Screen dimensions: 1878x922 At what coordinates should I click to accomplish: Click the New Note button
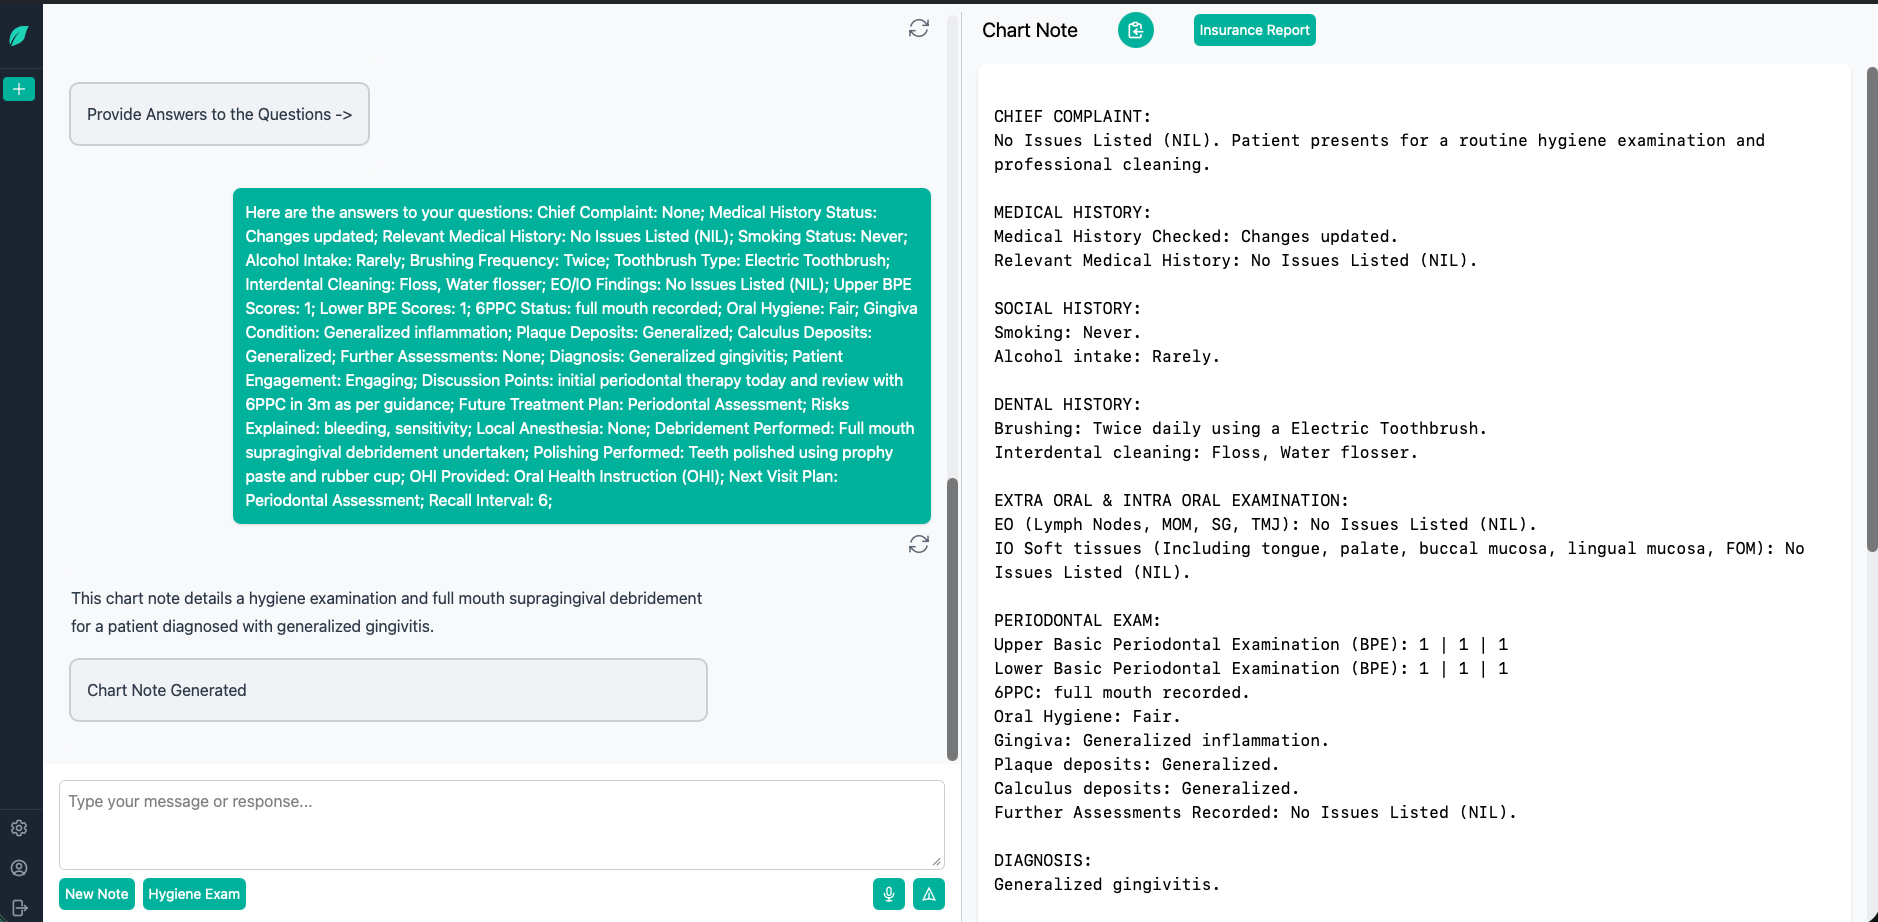click(97, 894)
